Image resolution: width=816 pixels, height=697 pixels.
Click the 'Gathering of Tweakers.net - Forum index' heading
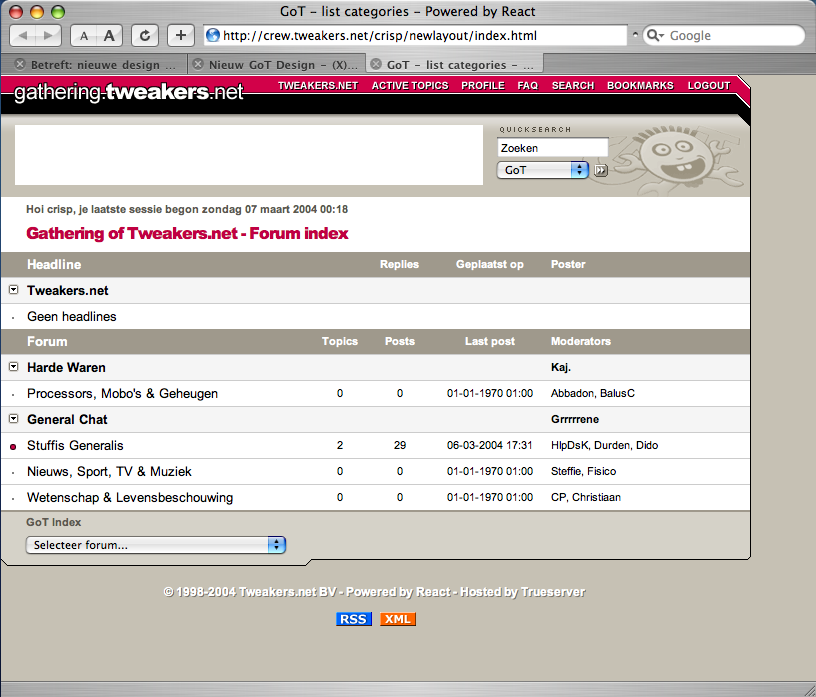[x=187, y=233]
